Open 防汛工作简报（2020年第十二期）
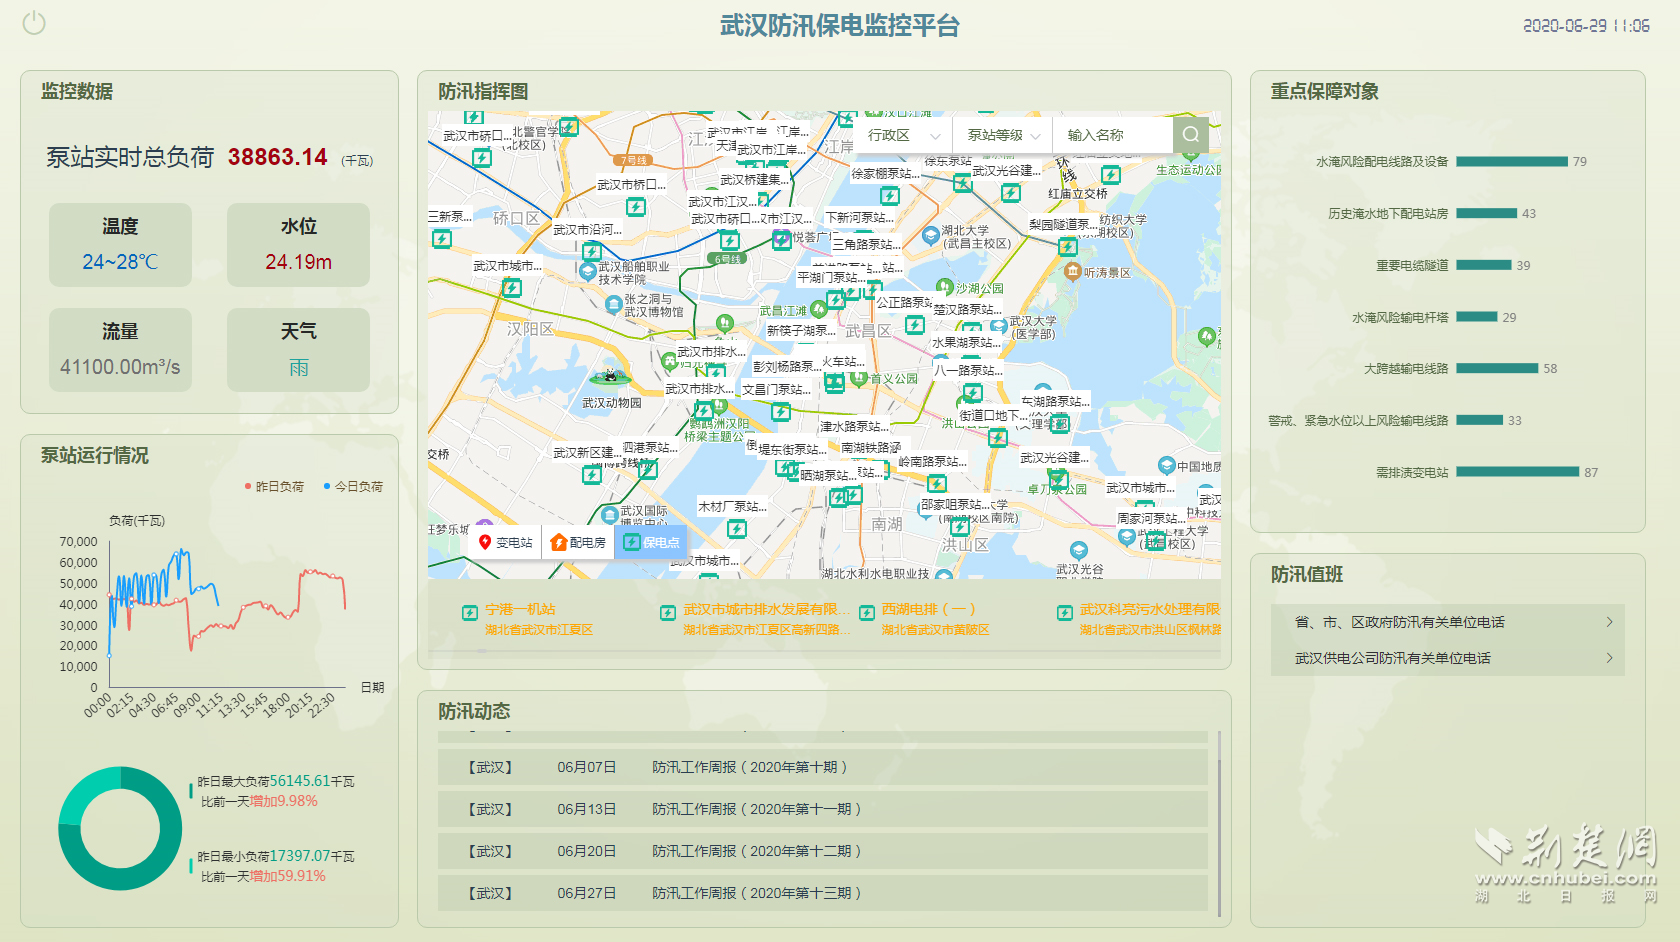Image resolution: width=1680 pixels, height=942 pixels. pos(823,851)
